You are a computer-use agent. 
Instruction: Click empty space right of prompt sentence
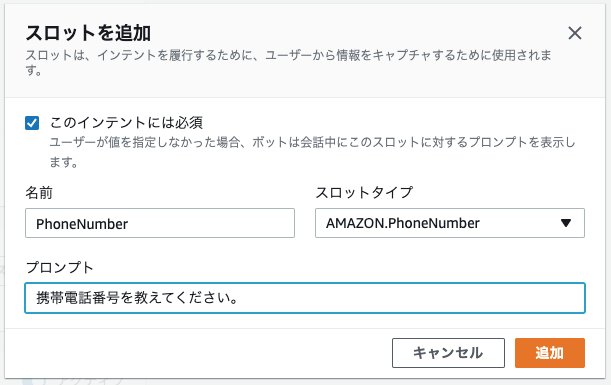coord(409,298)
